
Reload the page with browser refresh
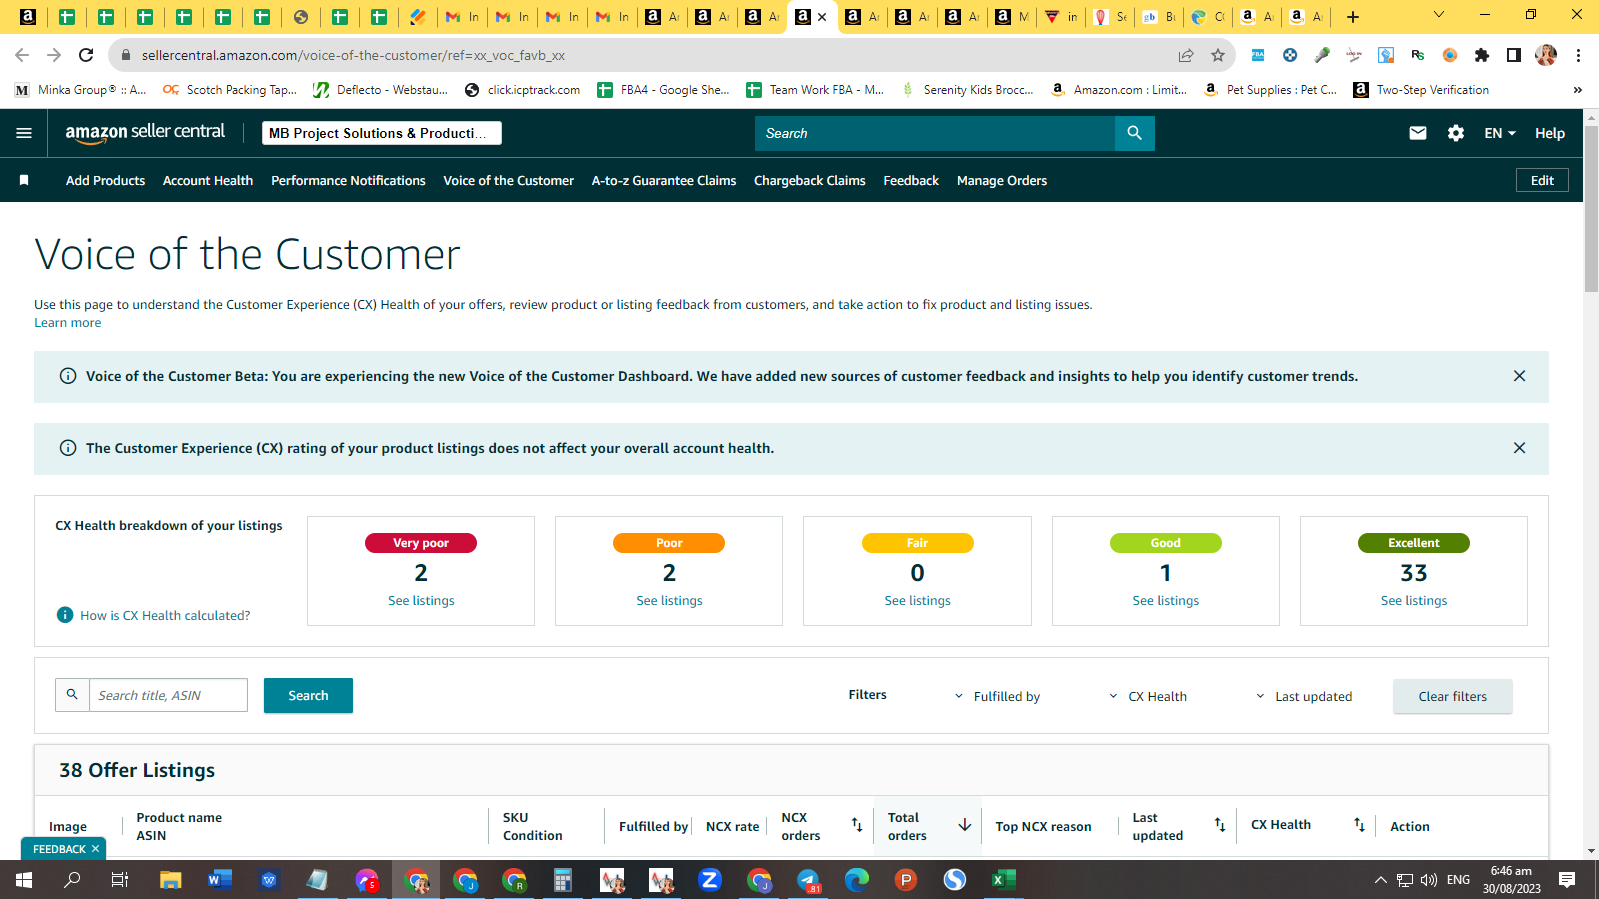(86, 55)
